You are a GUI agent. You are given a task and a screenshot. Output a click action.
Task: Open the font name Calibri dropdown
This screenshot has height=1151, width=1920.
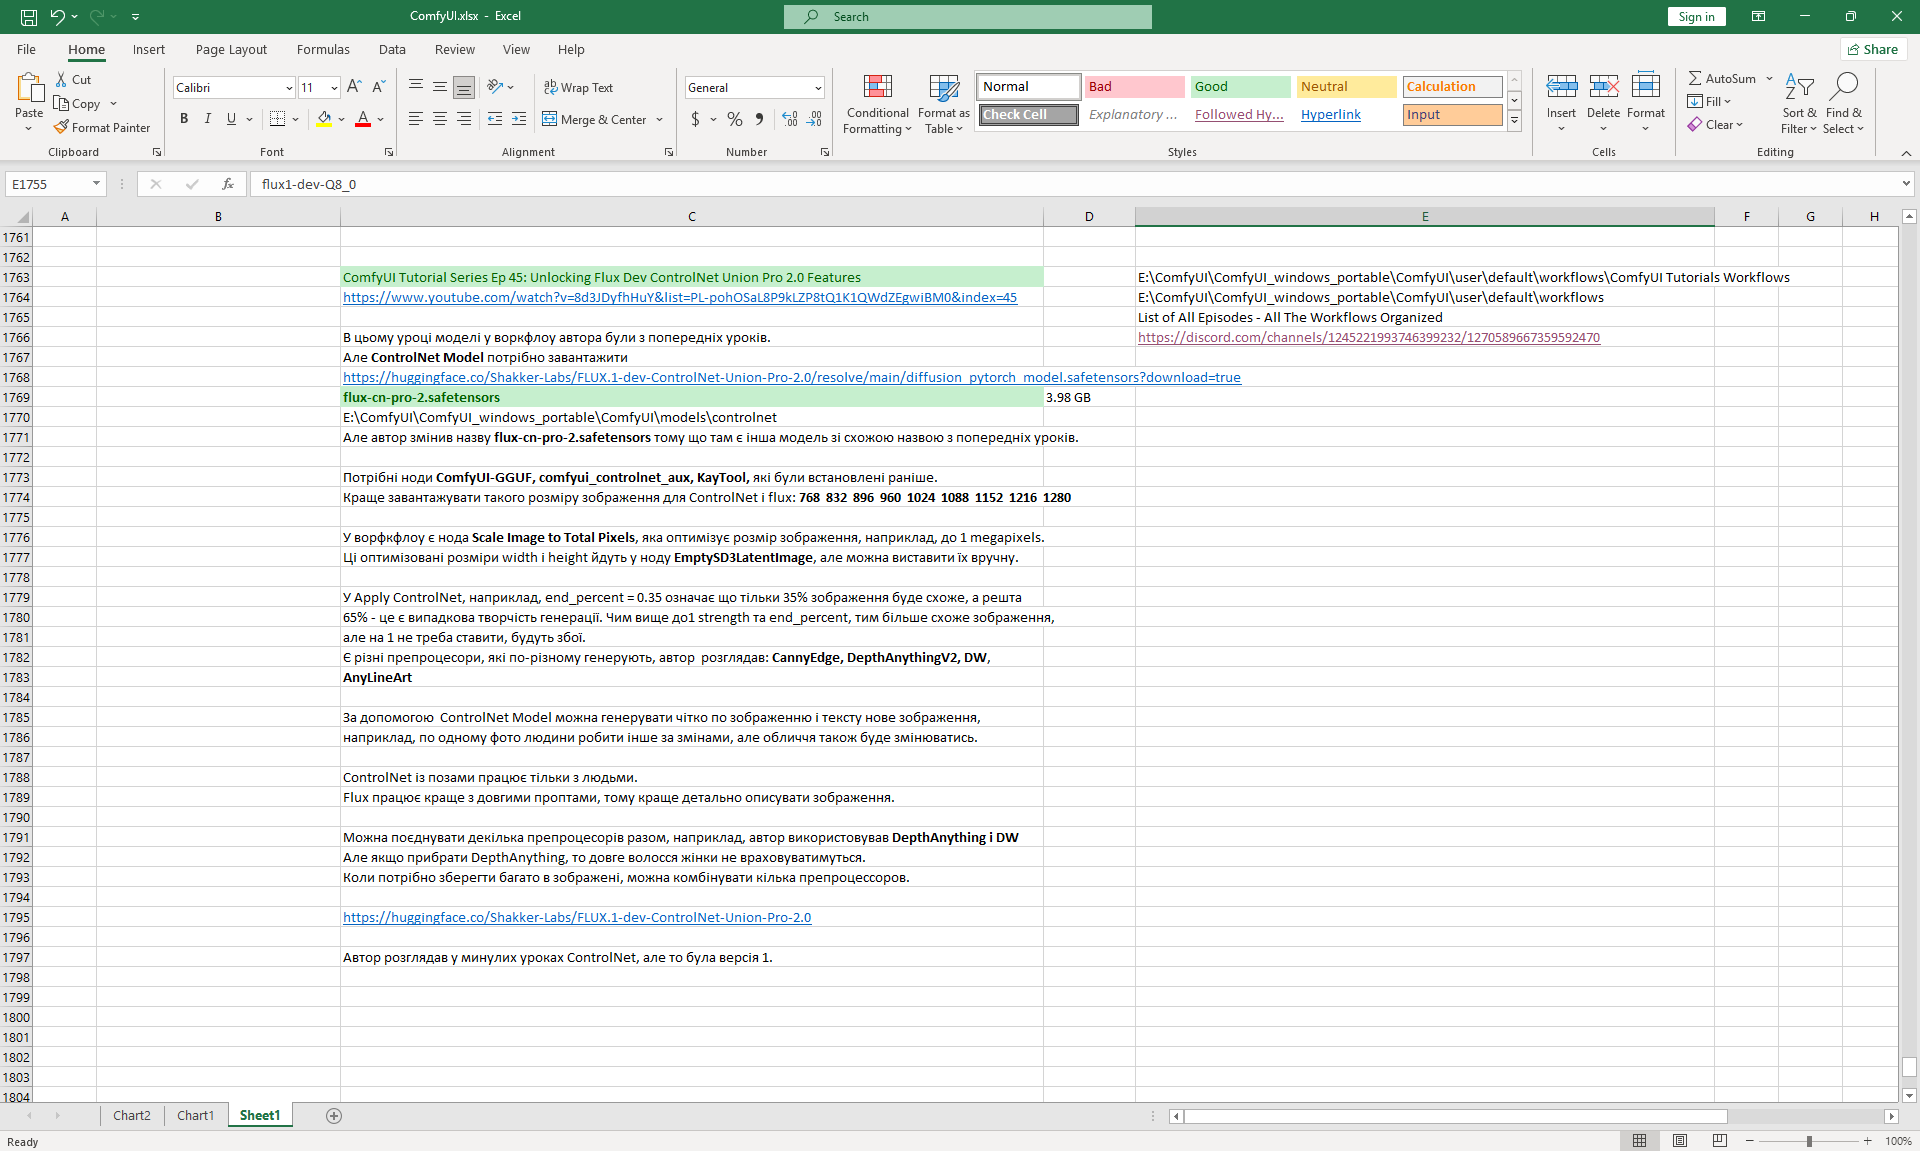pos(289,88)
